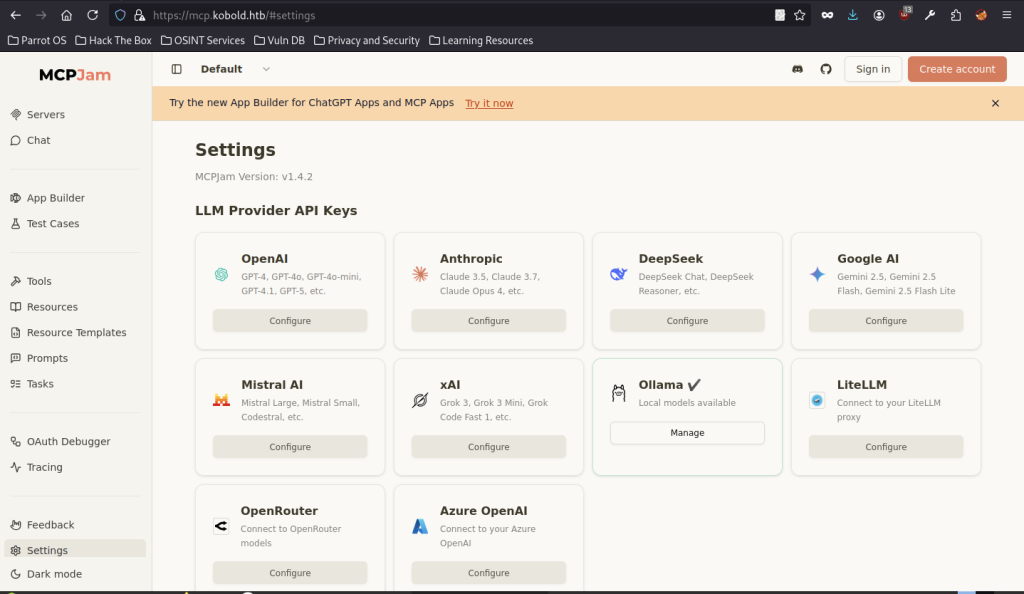This screenshot has width=1024, height=594.
Task: Configure the Mistral AI API key
Action: click(x=290, y=446)
